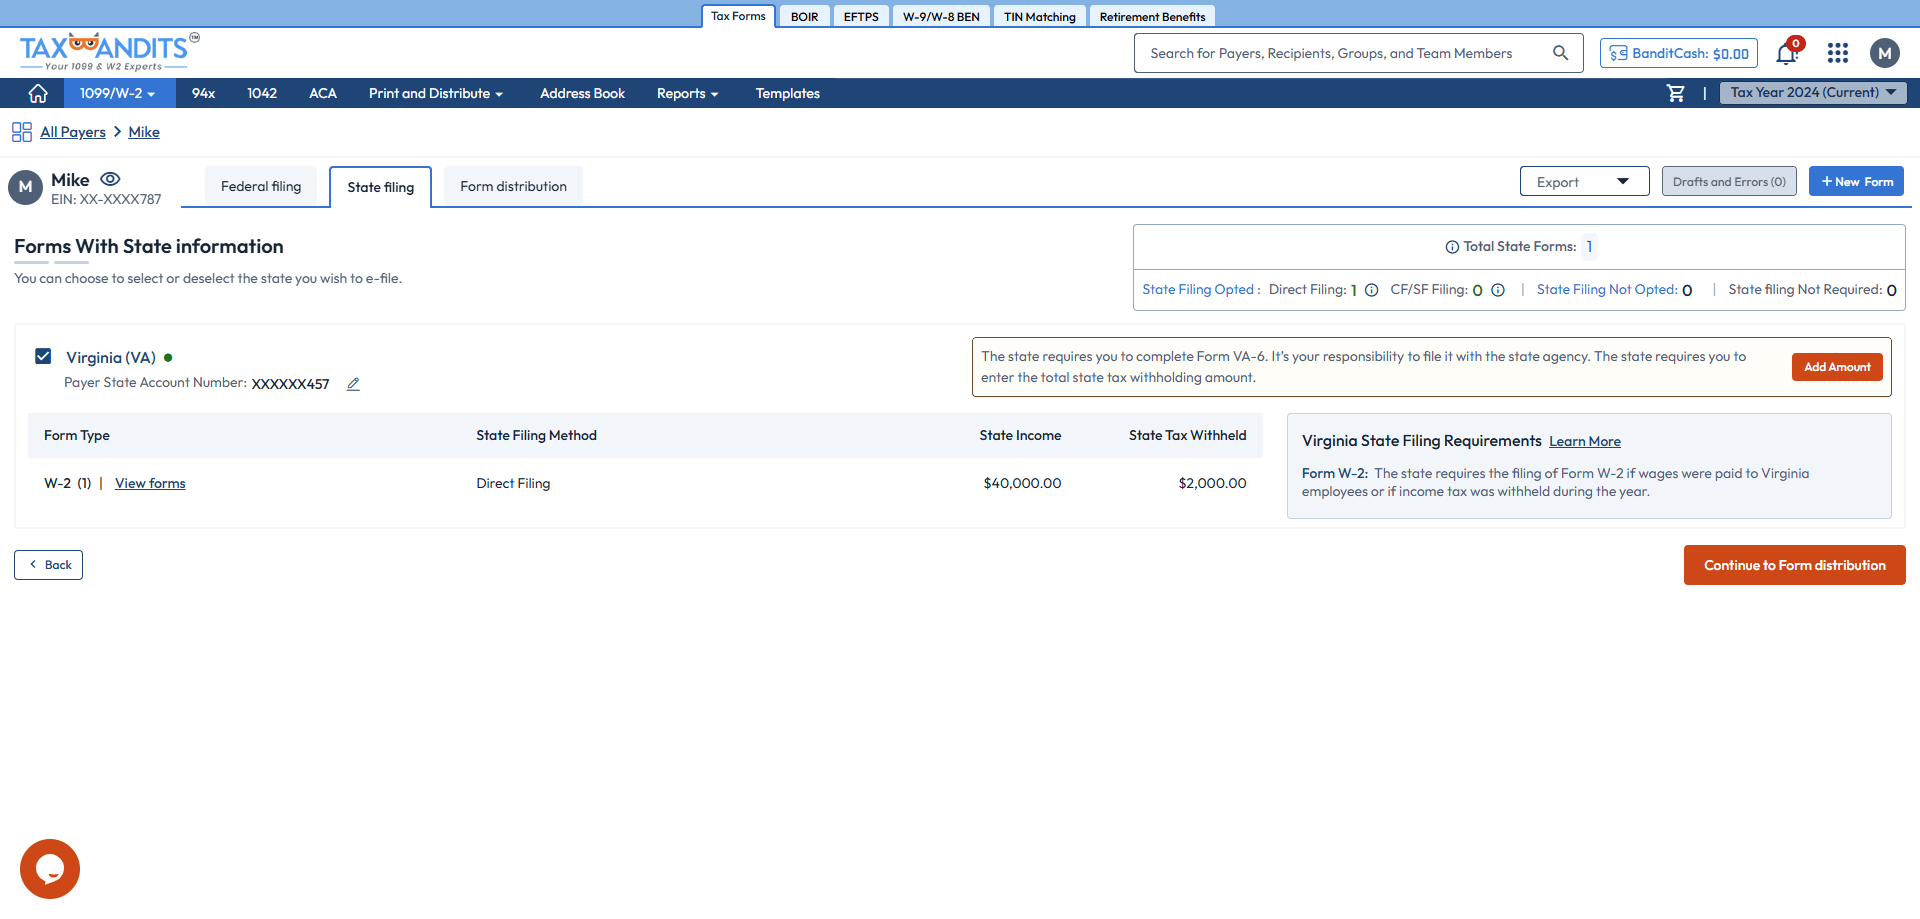Click the TaxBandits logo
The height and width of the screenshot is (919, 1920).
pyautogui.click(x=109, y=52)
